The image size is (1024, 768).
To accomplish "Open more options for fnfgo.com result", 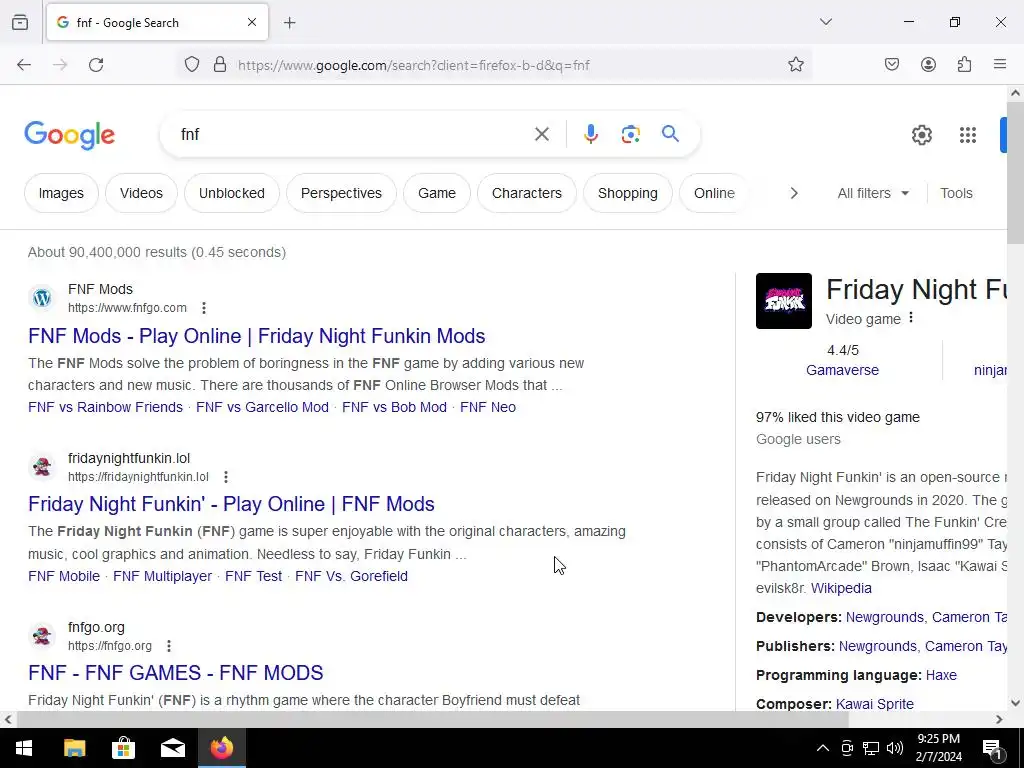I will (204, 308).
